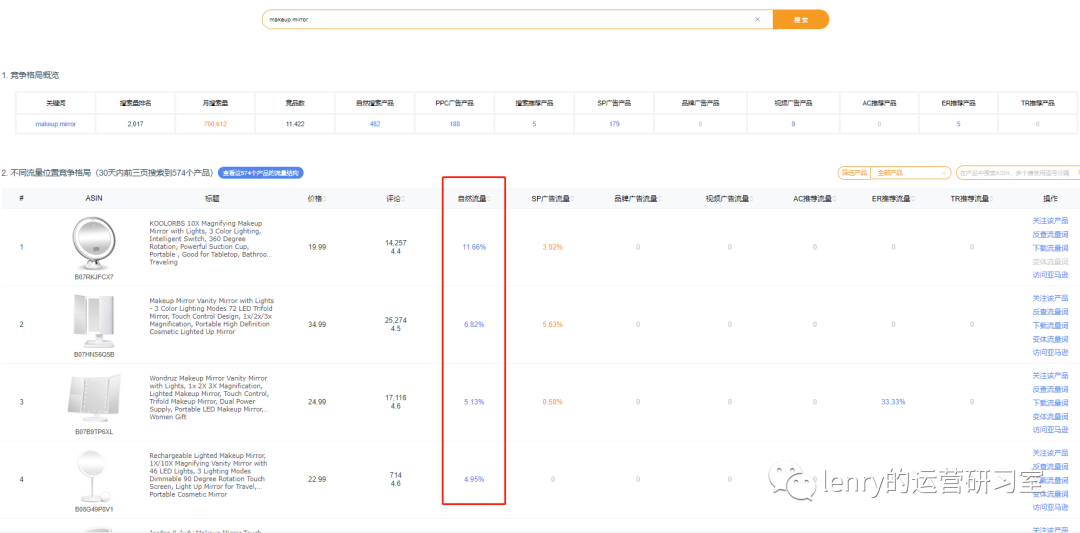Viewport: 1080px width, 533px height.
Task: Click 关注该产品 for Wondruz row
Action: [x=1050, y=375]
